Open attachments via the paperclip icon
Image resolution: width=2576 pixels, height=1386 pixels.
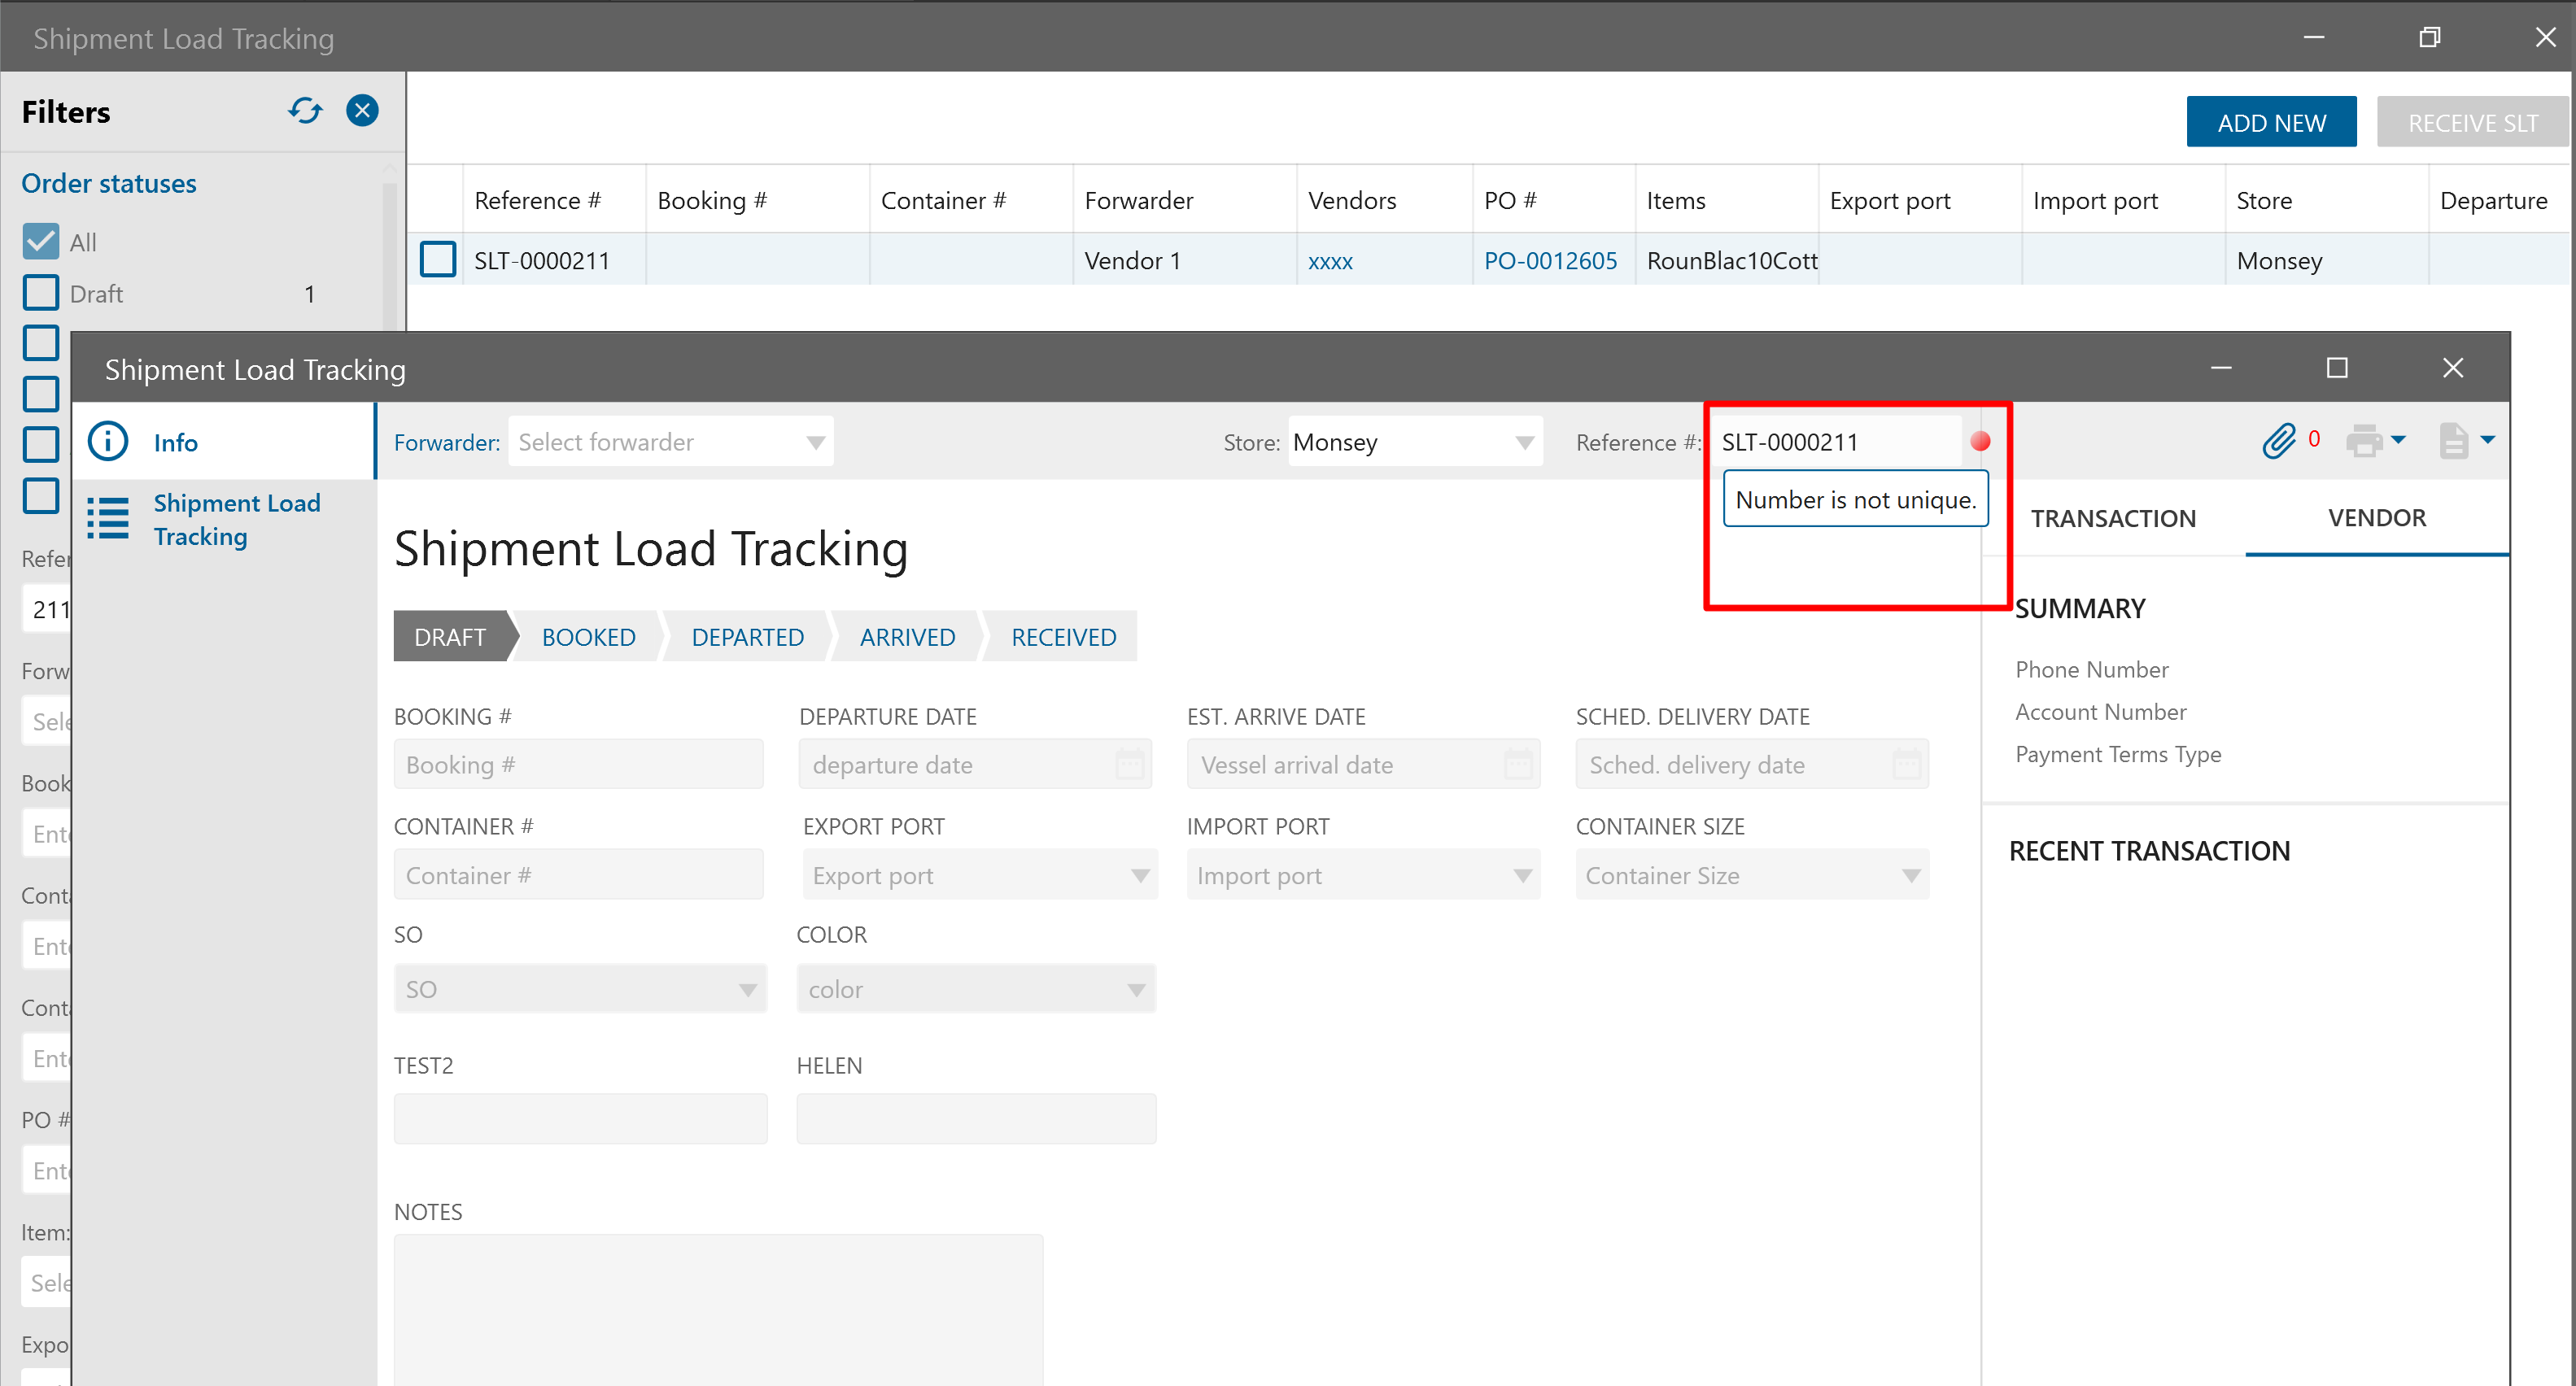point(2279,441)
